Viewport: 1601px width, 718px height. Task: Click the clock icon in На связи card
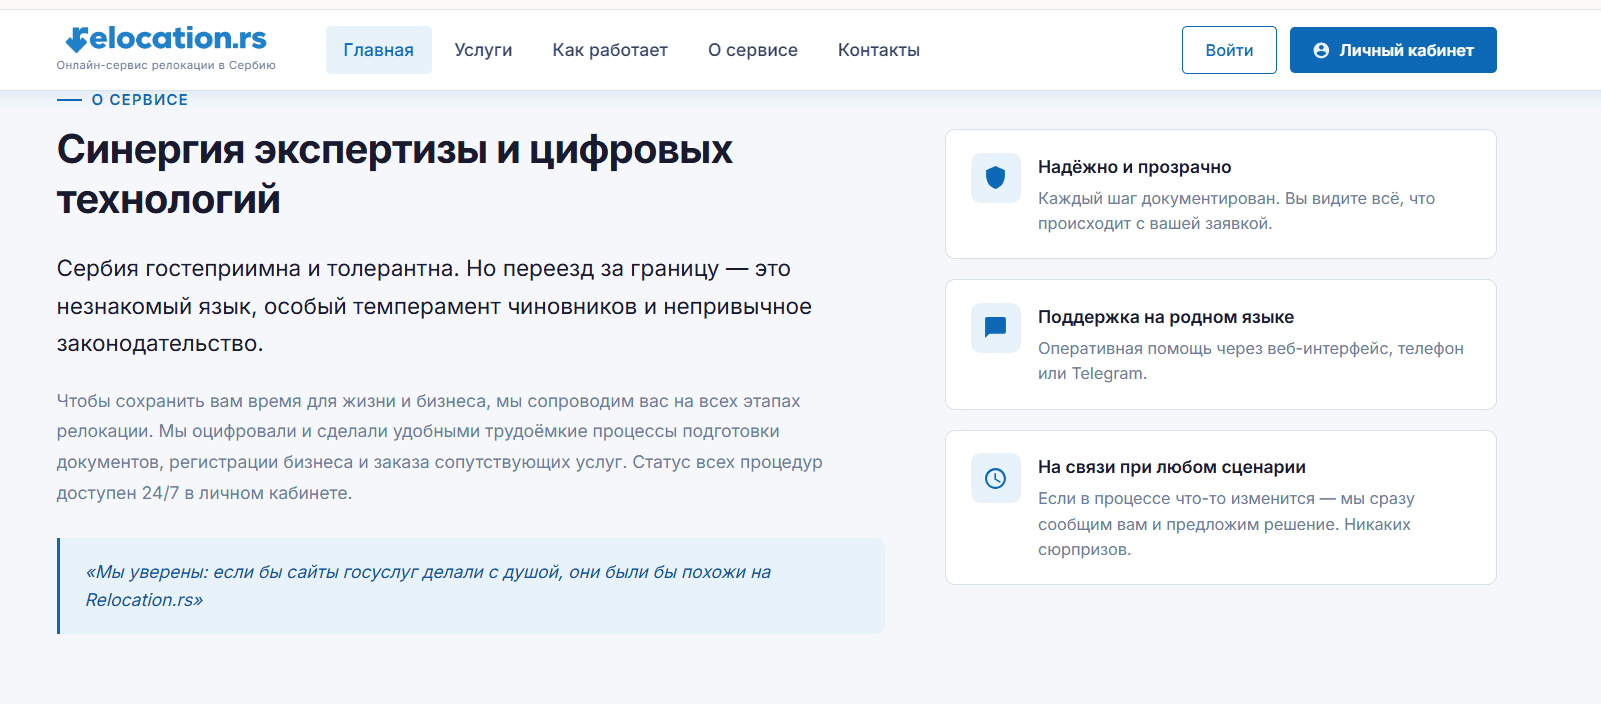995,478
